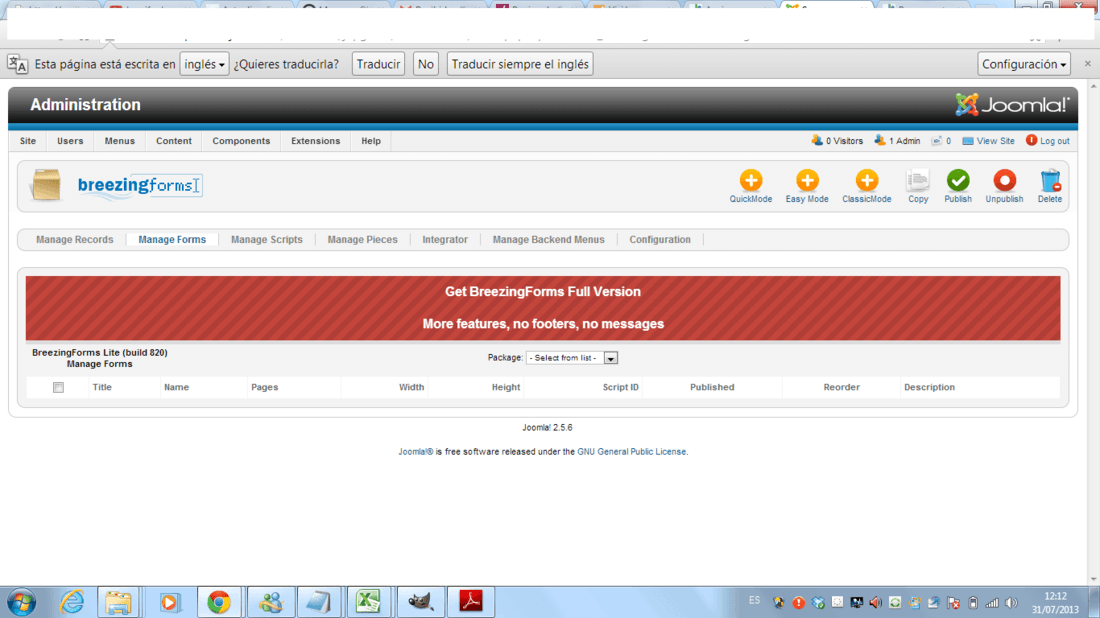
Task: Open the Help menu
Action: coord(371,141)
